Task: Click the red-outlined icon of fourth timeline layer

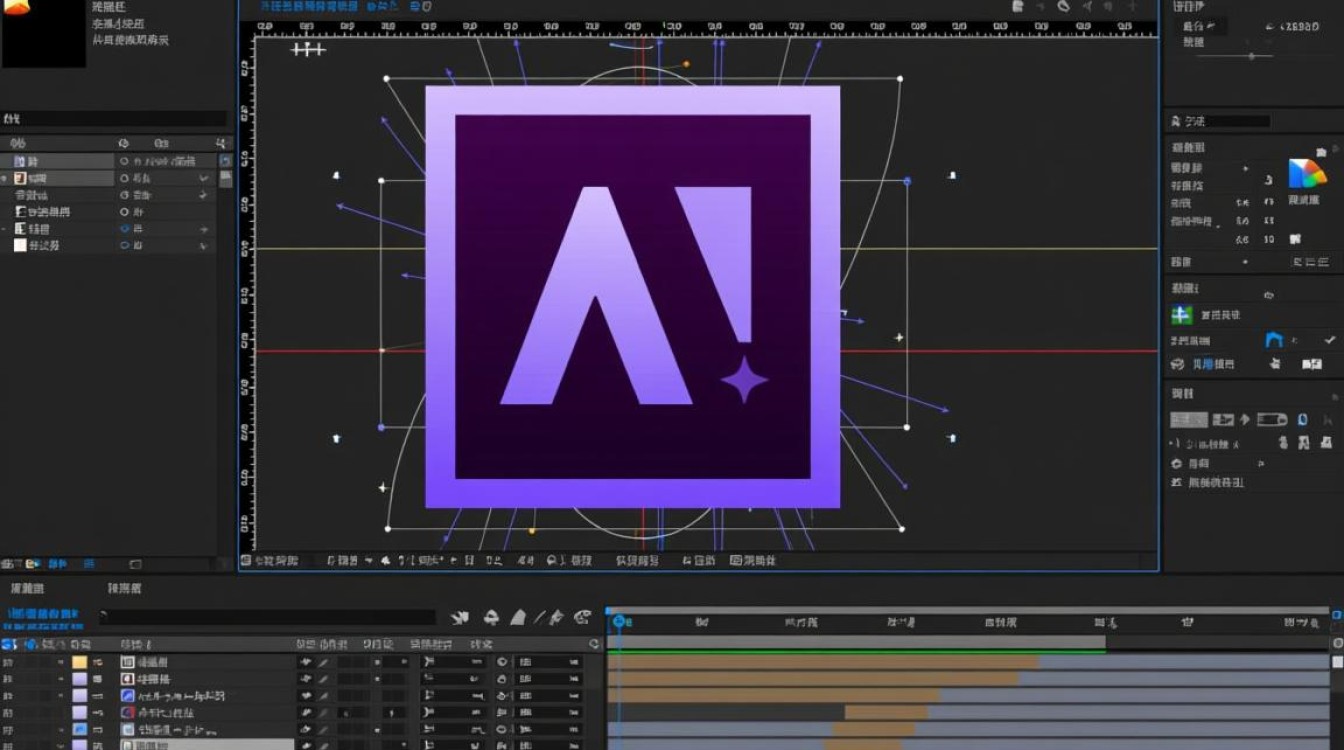Action: (x=127, y=713)
